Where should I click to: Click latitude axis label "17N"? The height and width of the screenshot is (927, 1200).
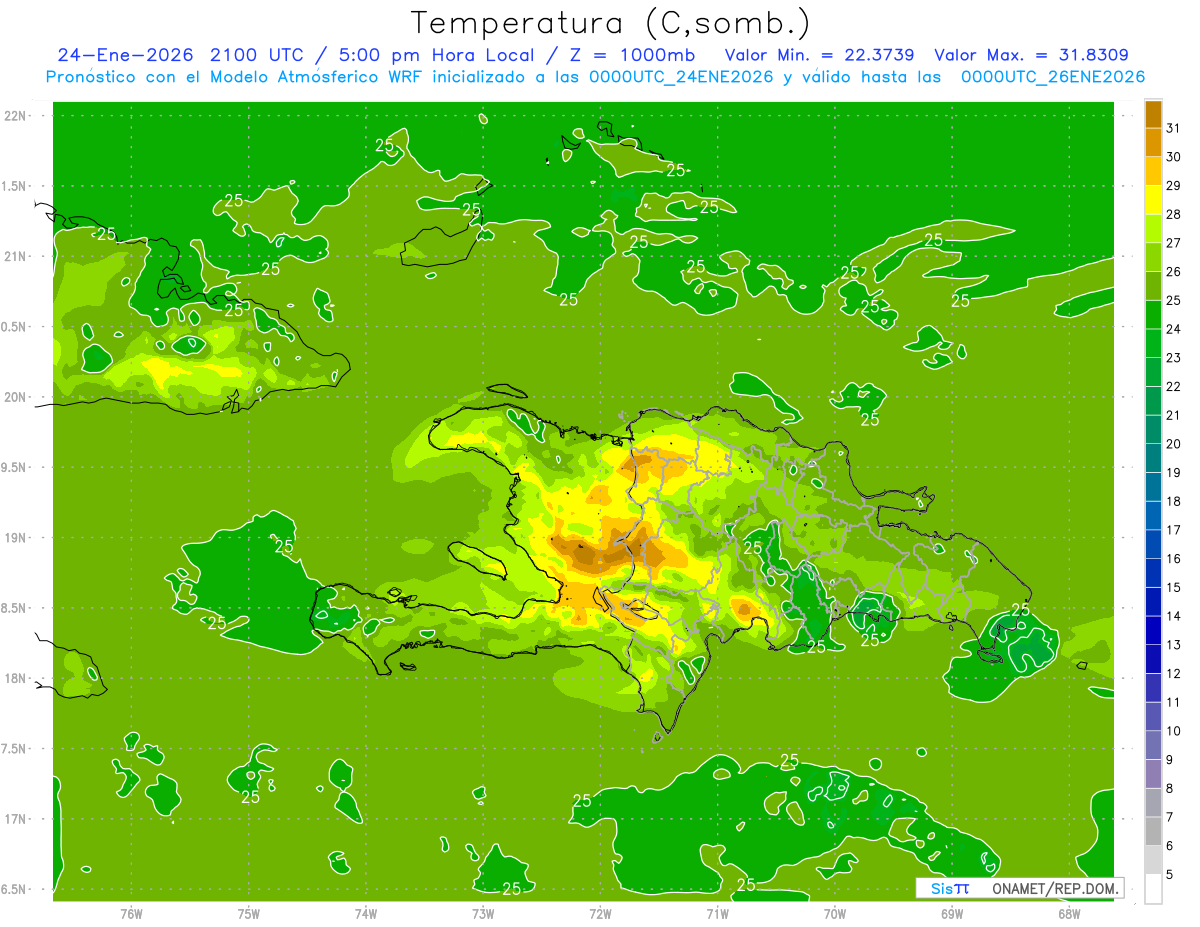(x=17, y=820)
